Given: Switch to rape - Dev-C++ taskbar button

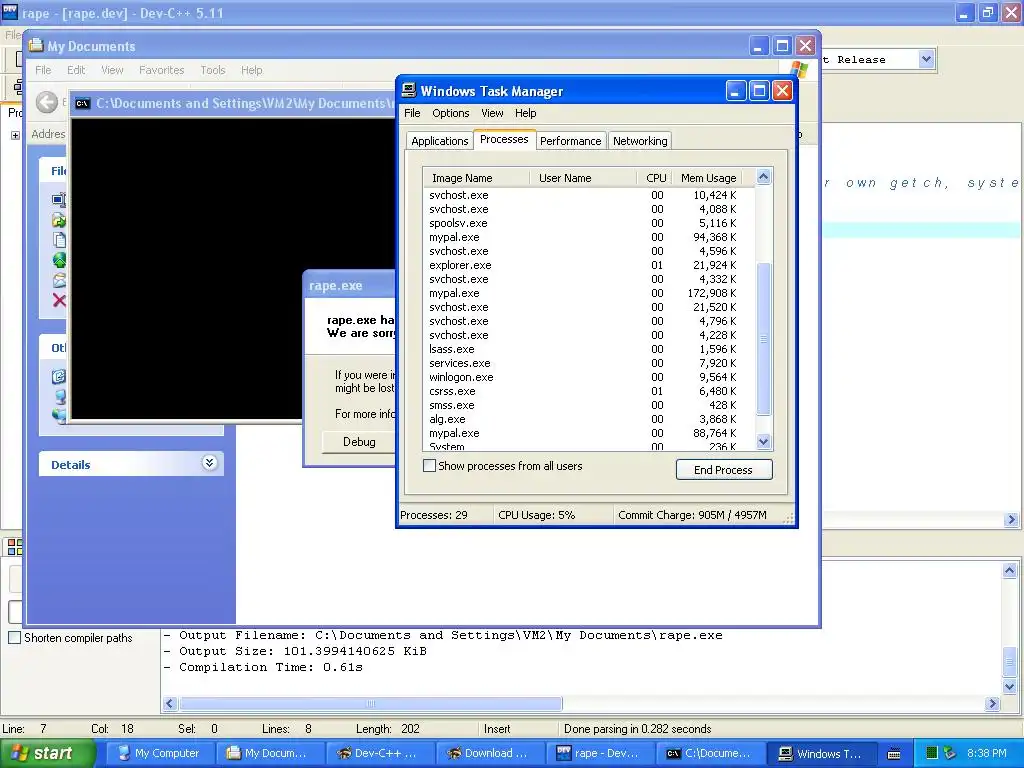Looking at the screenshot, I should click(x=600, y=753).
